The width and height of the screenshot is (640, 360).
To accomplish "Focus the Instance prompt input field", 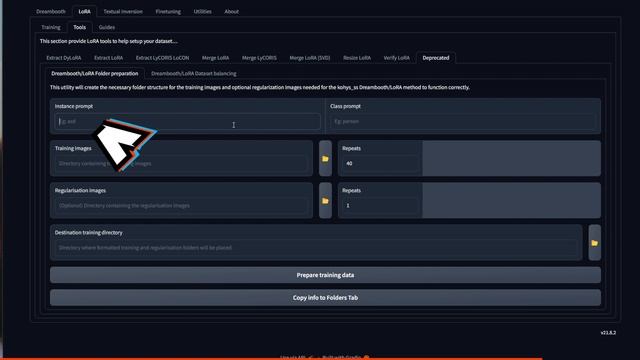I will point(187,121).
